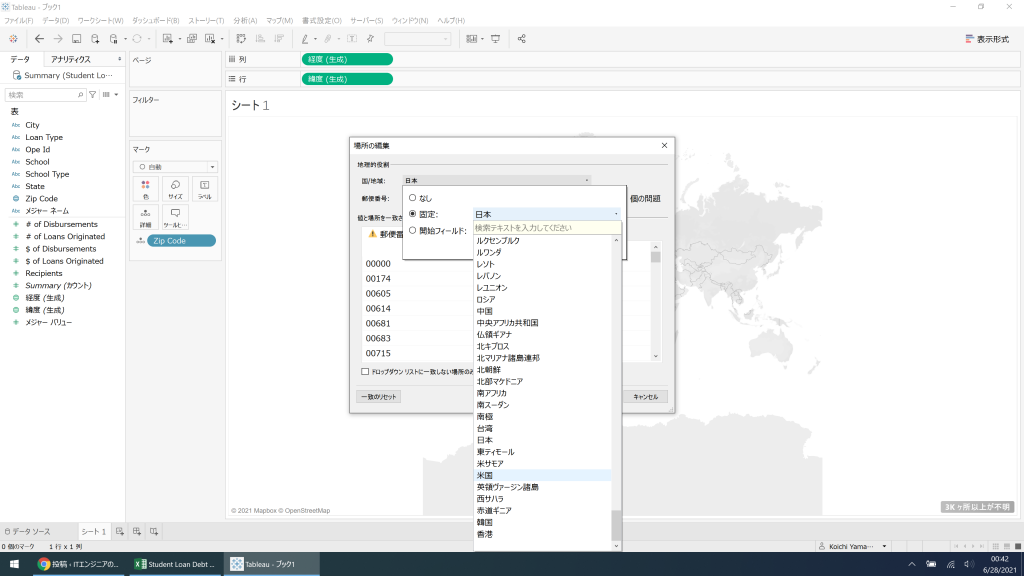Open the toolbar fit dropdown box

tap(417, 39)
